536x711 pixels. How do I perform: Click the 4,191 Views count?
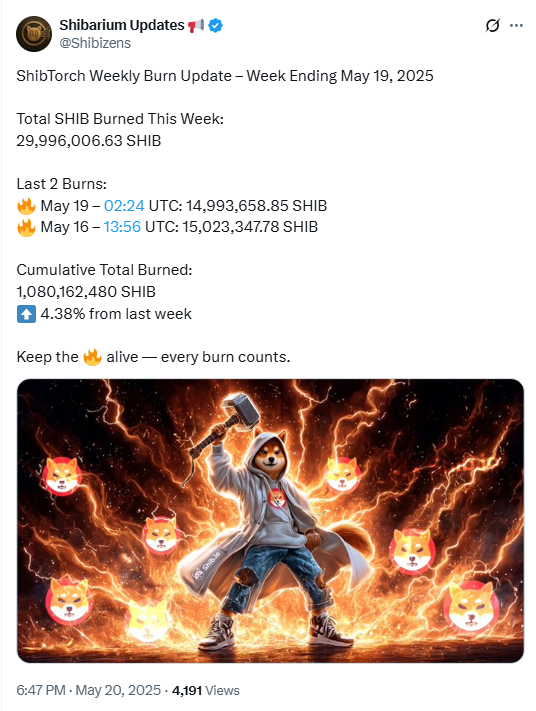(206, 690)
